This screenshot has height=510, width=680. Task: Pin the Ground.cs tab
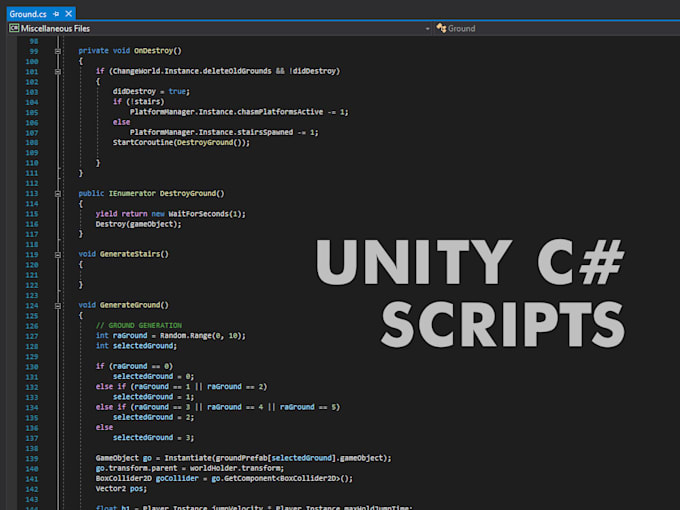[56, 14]
